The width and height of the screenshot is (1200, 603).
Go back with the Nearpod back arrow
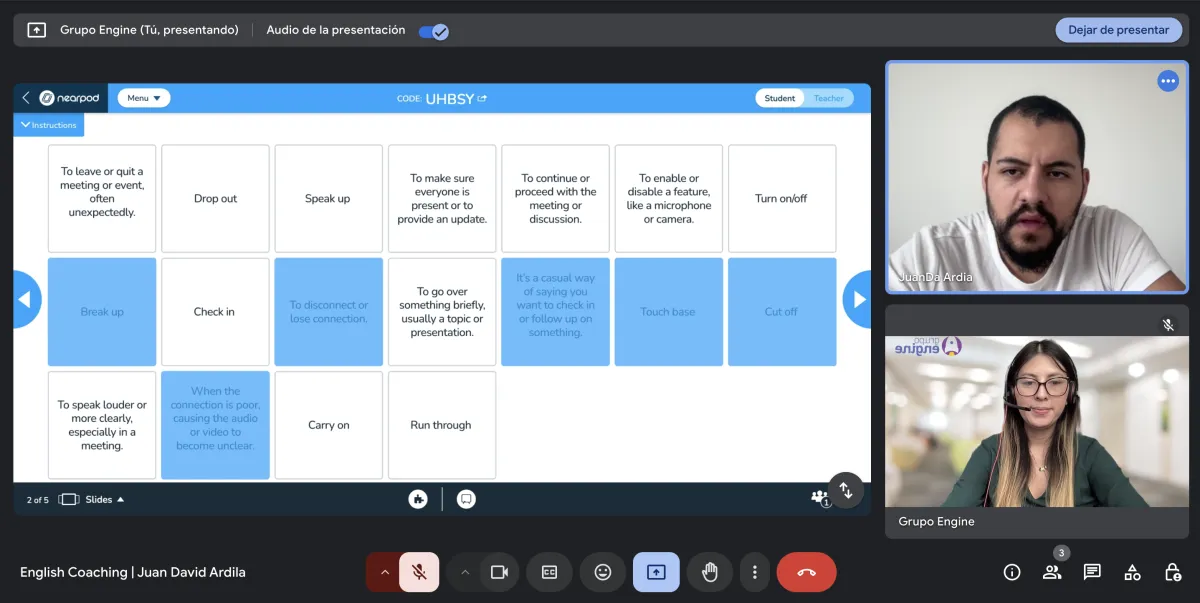pyautogui.click(x=26, y=98)
